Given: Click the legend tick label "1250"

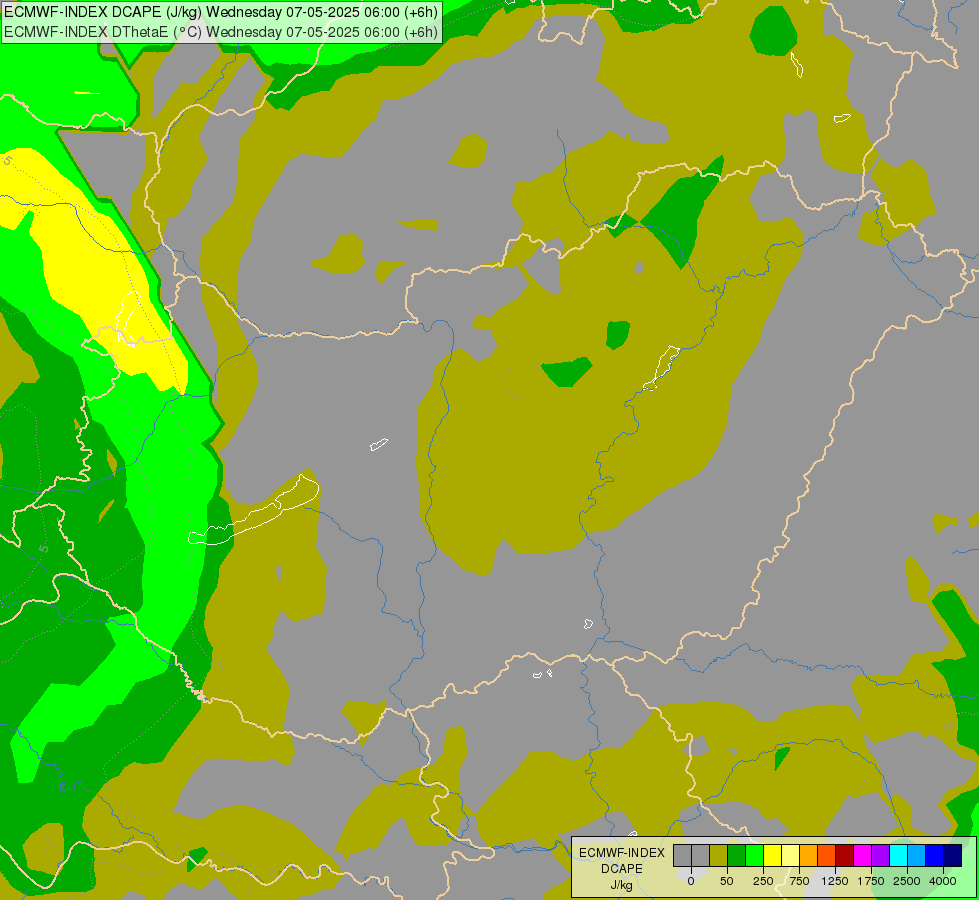Looking at the screenshot, I should click(835, 881).
